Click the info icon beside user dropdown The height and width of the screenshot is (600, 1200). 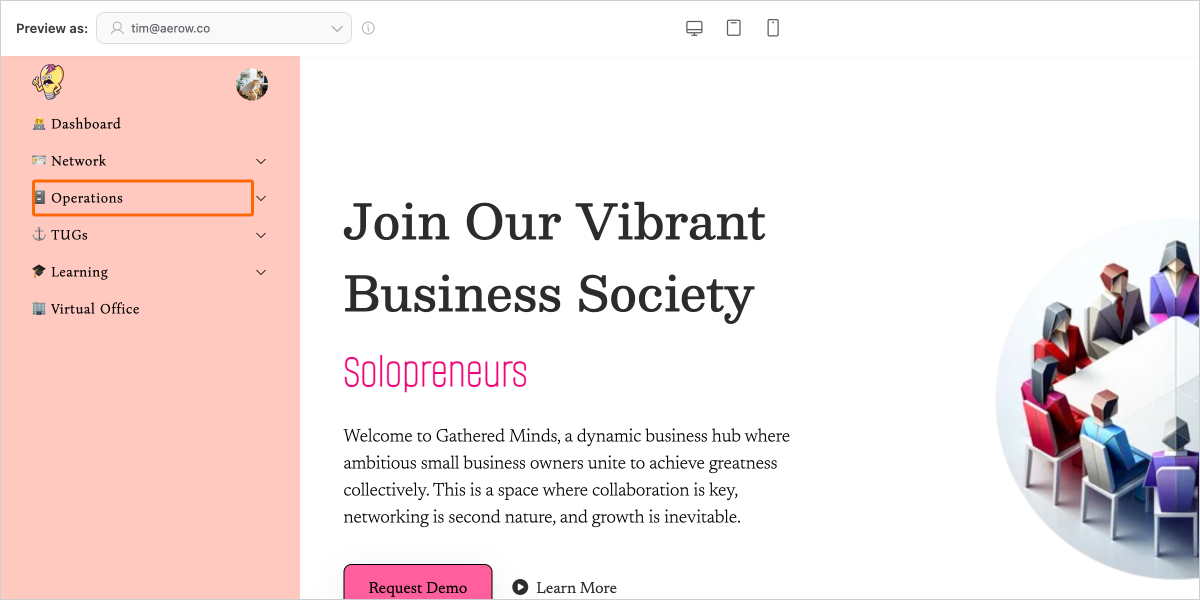pyautogui.click(x=368, y=28)
